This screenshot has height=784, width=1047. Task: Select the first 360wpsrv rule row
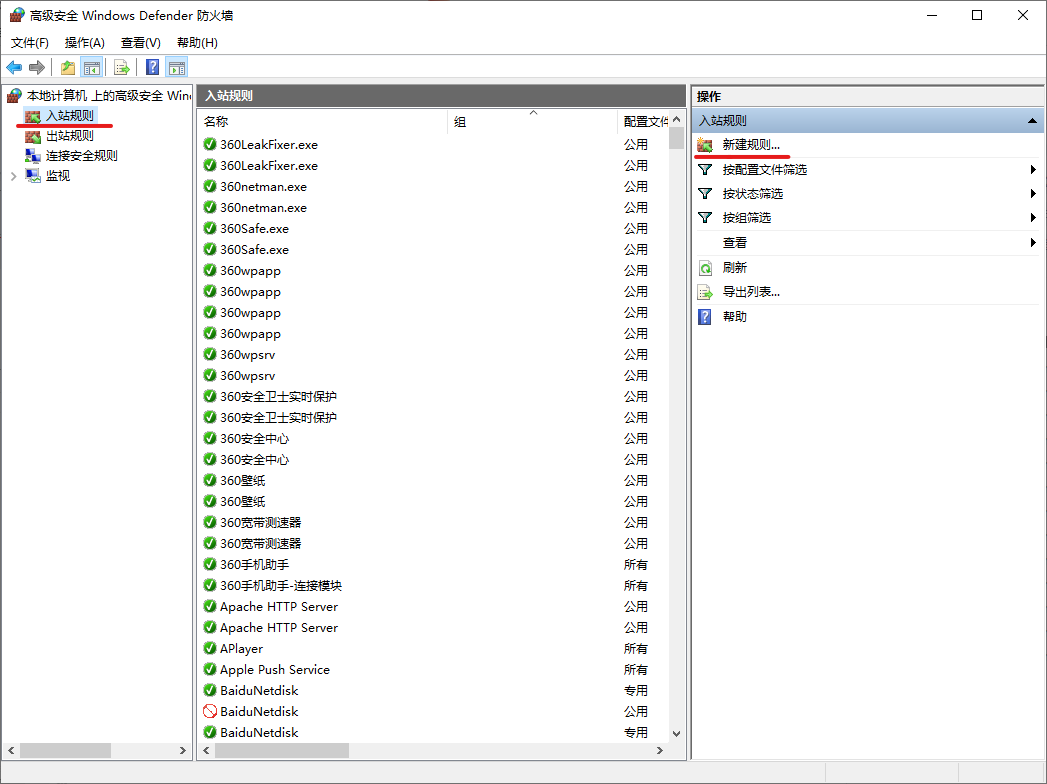(x=434, y=355)
